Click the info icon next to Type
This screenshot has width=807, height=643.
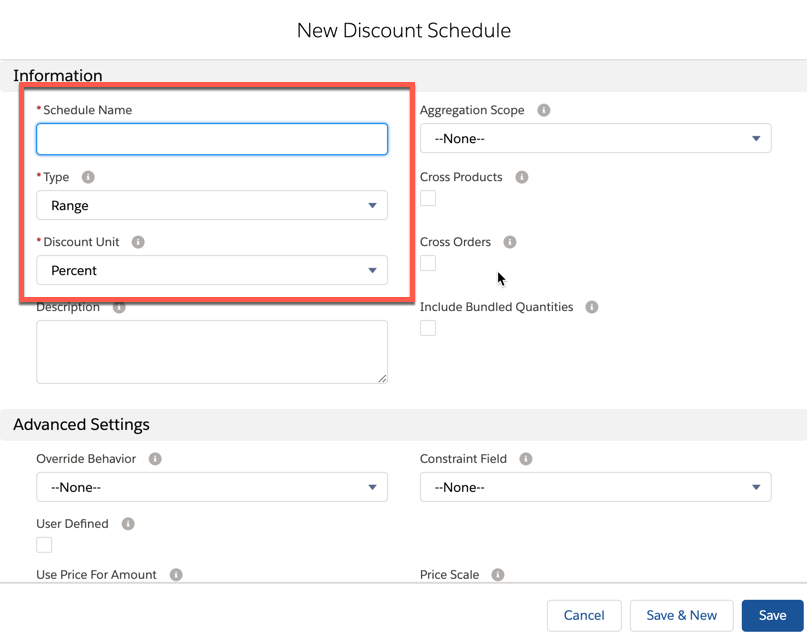[87, 177]
